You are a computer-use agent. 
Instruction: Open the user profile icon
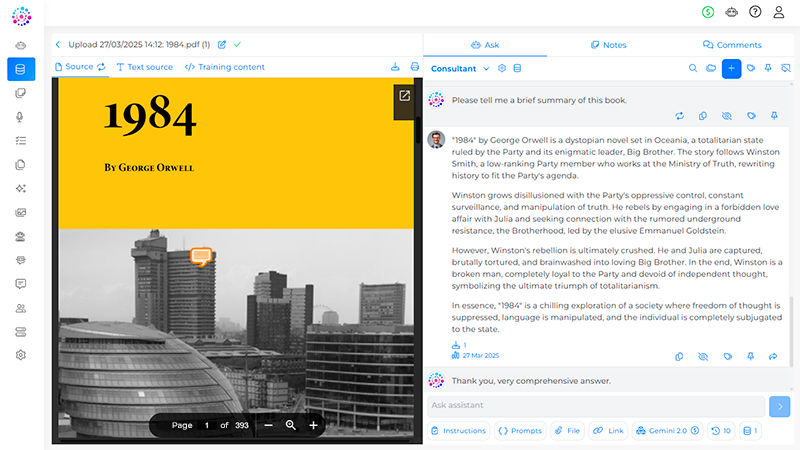tap(779, 12)
